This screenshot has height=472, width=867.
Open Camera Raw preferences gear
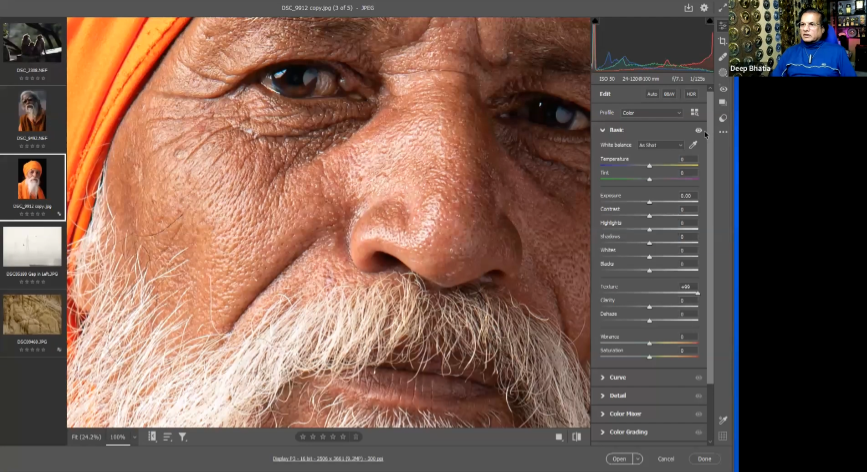tap(704, 8)
